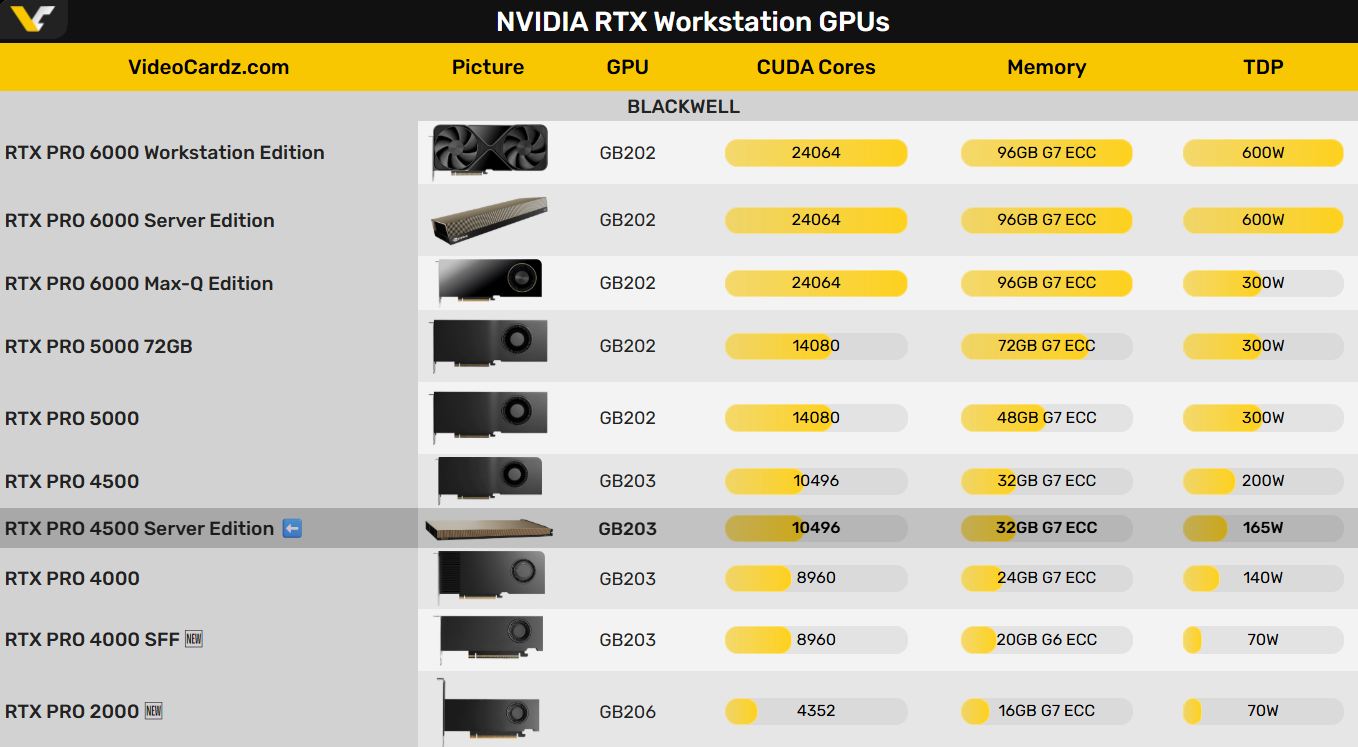Click the BLACKWELL section heading
The height and width of the screenshot is (747, 1358).
coord(683,106)
